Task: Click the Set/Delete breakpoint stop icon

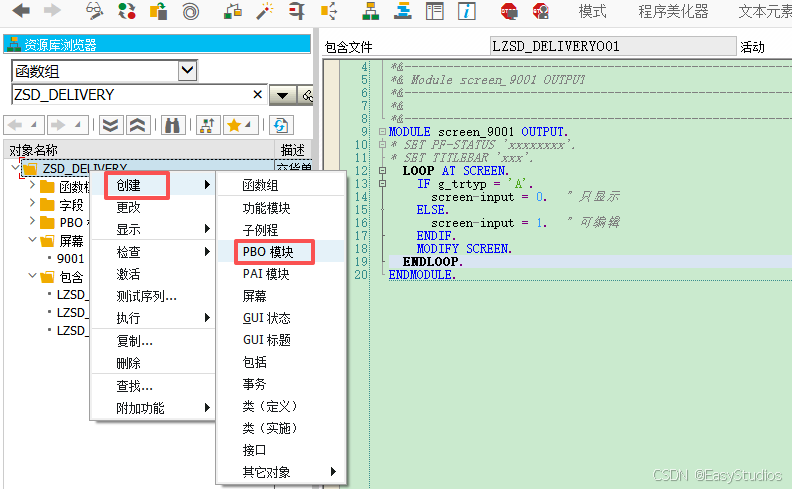Action: pyautogui.click(x=509, y=11)
